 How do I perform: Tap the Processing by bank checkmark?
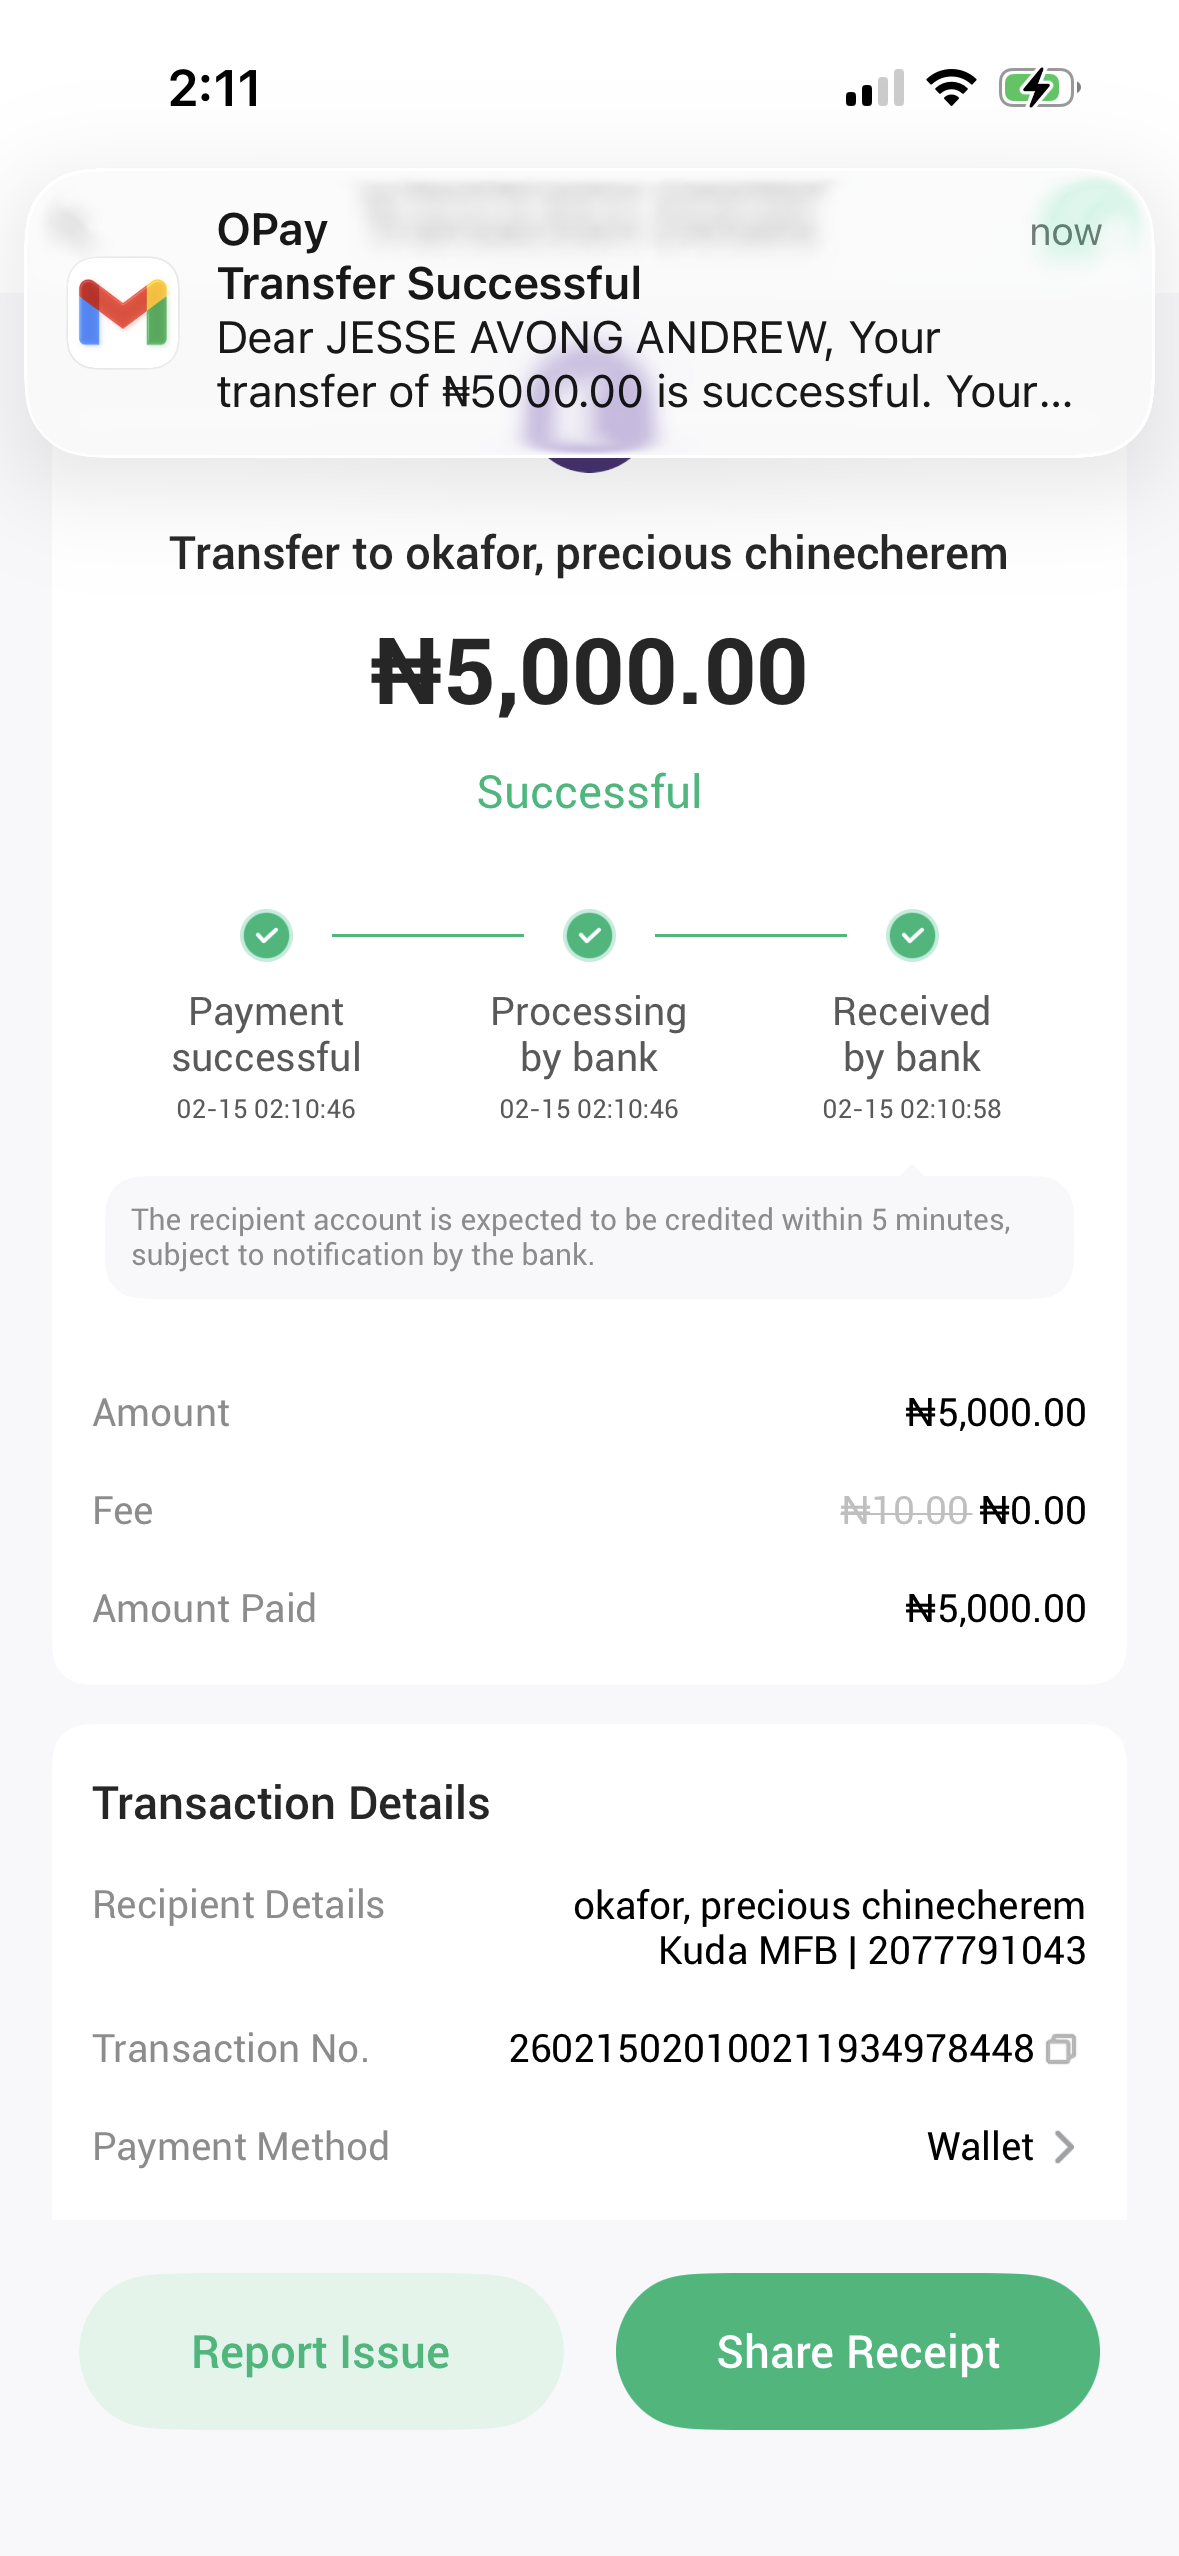tap(589, 936)
